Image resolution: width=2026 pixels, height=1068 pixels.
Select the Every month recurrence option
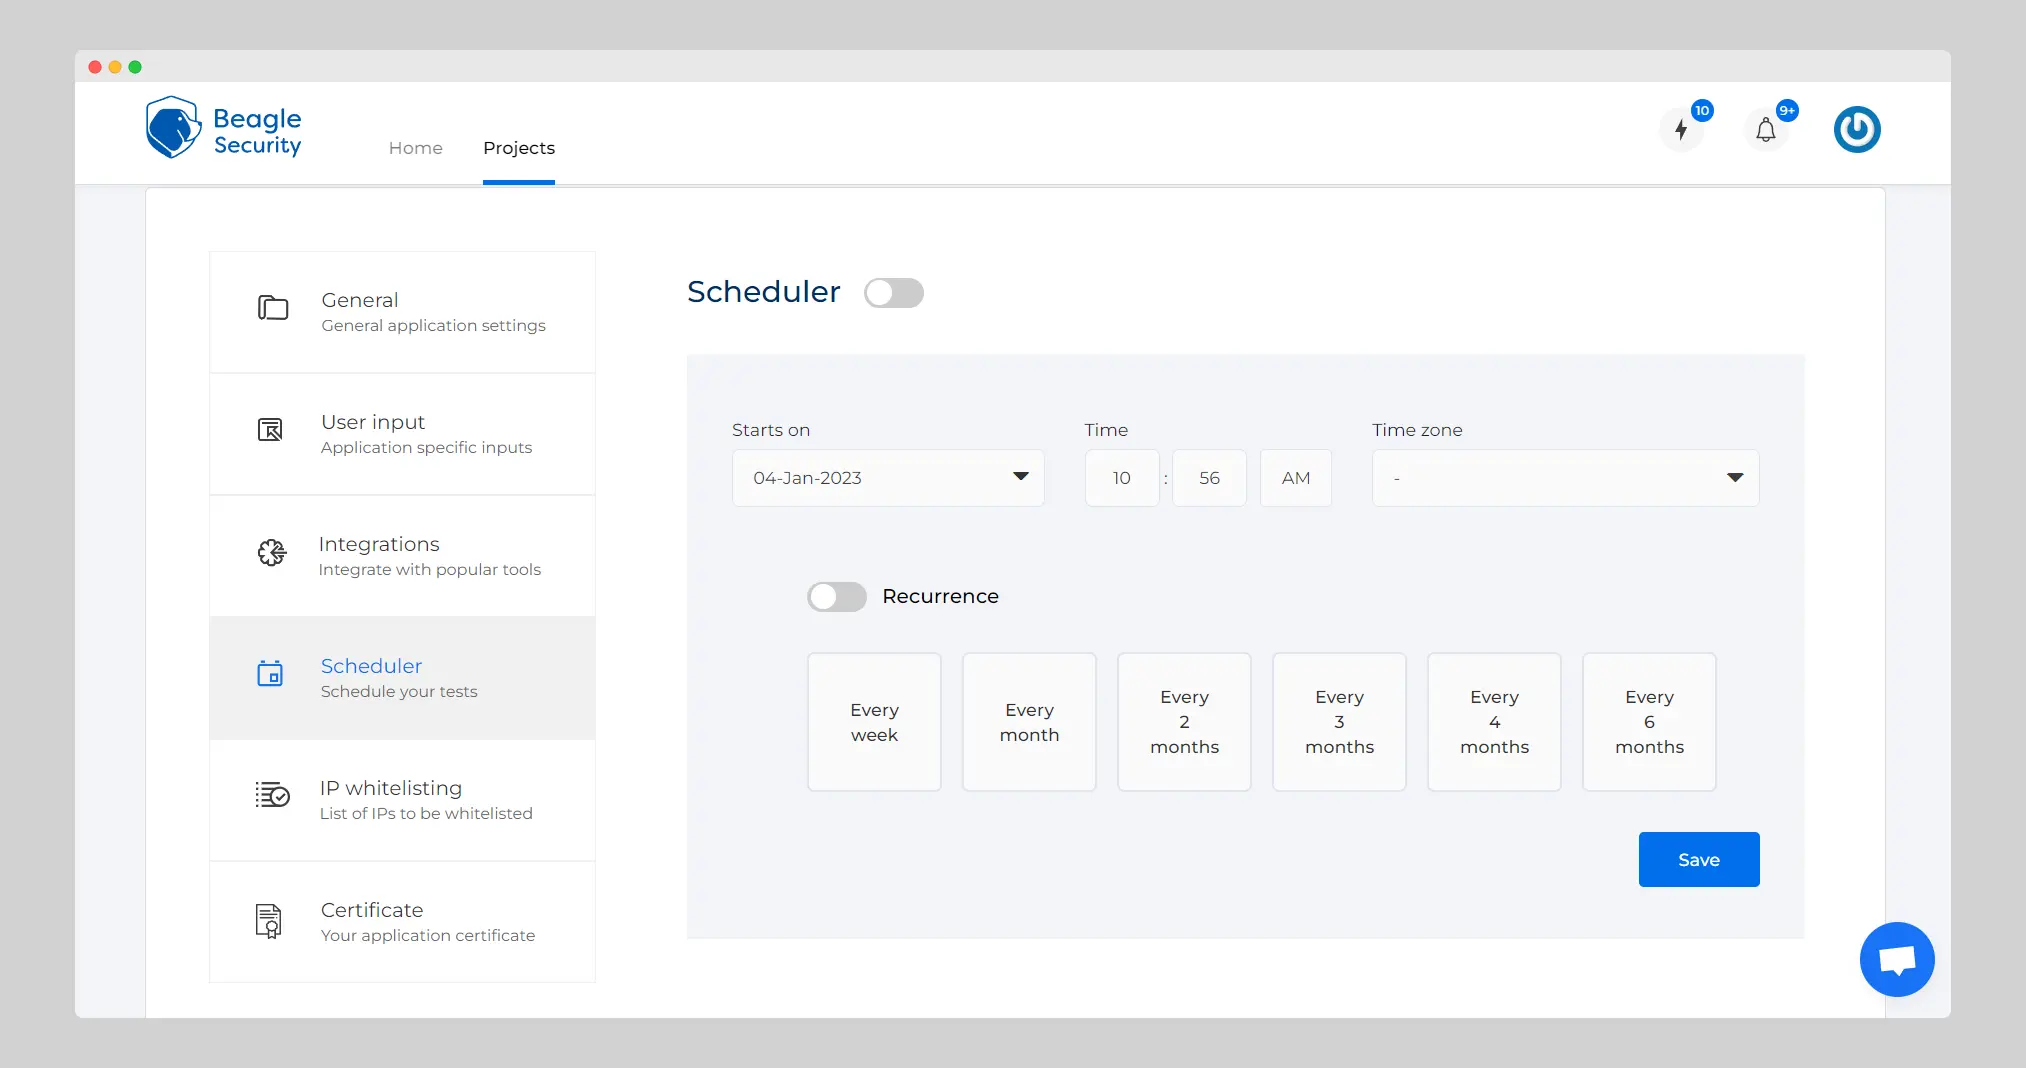pyautogui.click(x=1029, y=722)
